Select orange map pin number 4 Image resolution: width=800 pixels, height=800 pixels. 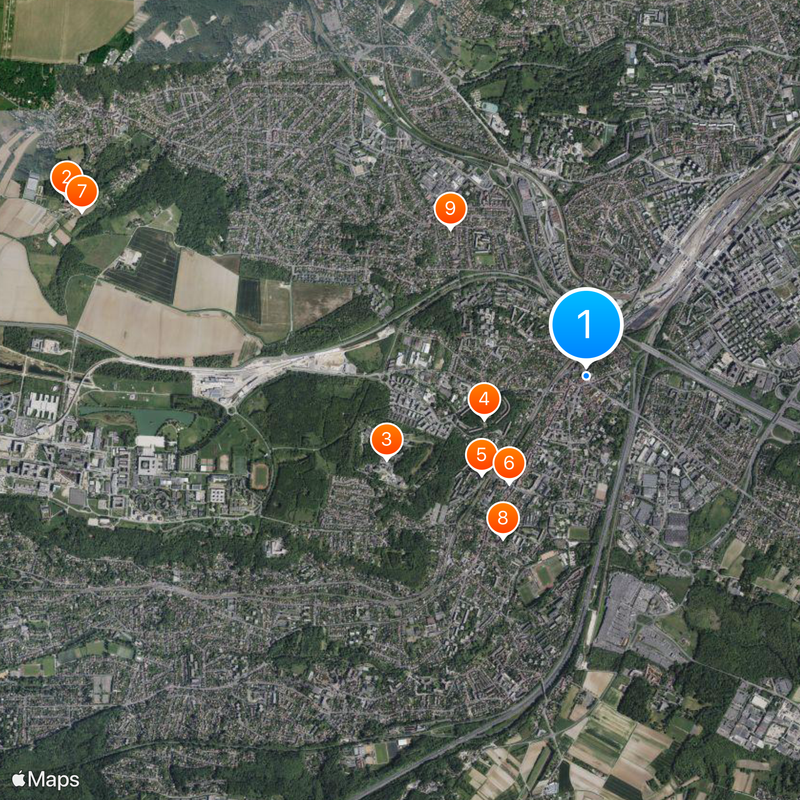484,399
